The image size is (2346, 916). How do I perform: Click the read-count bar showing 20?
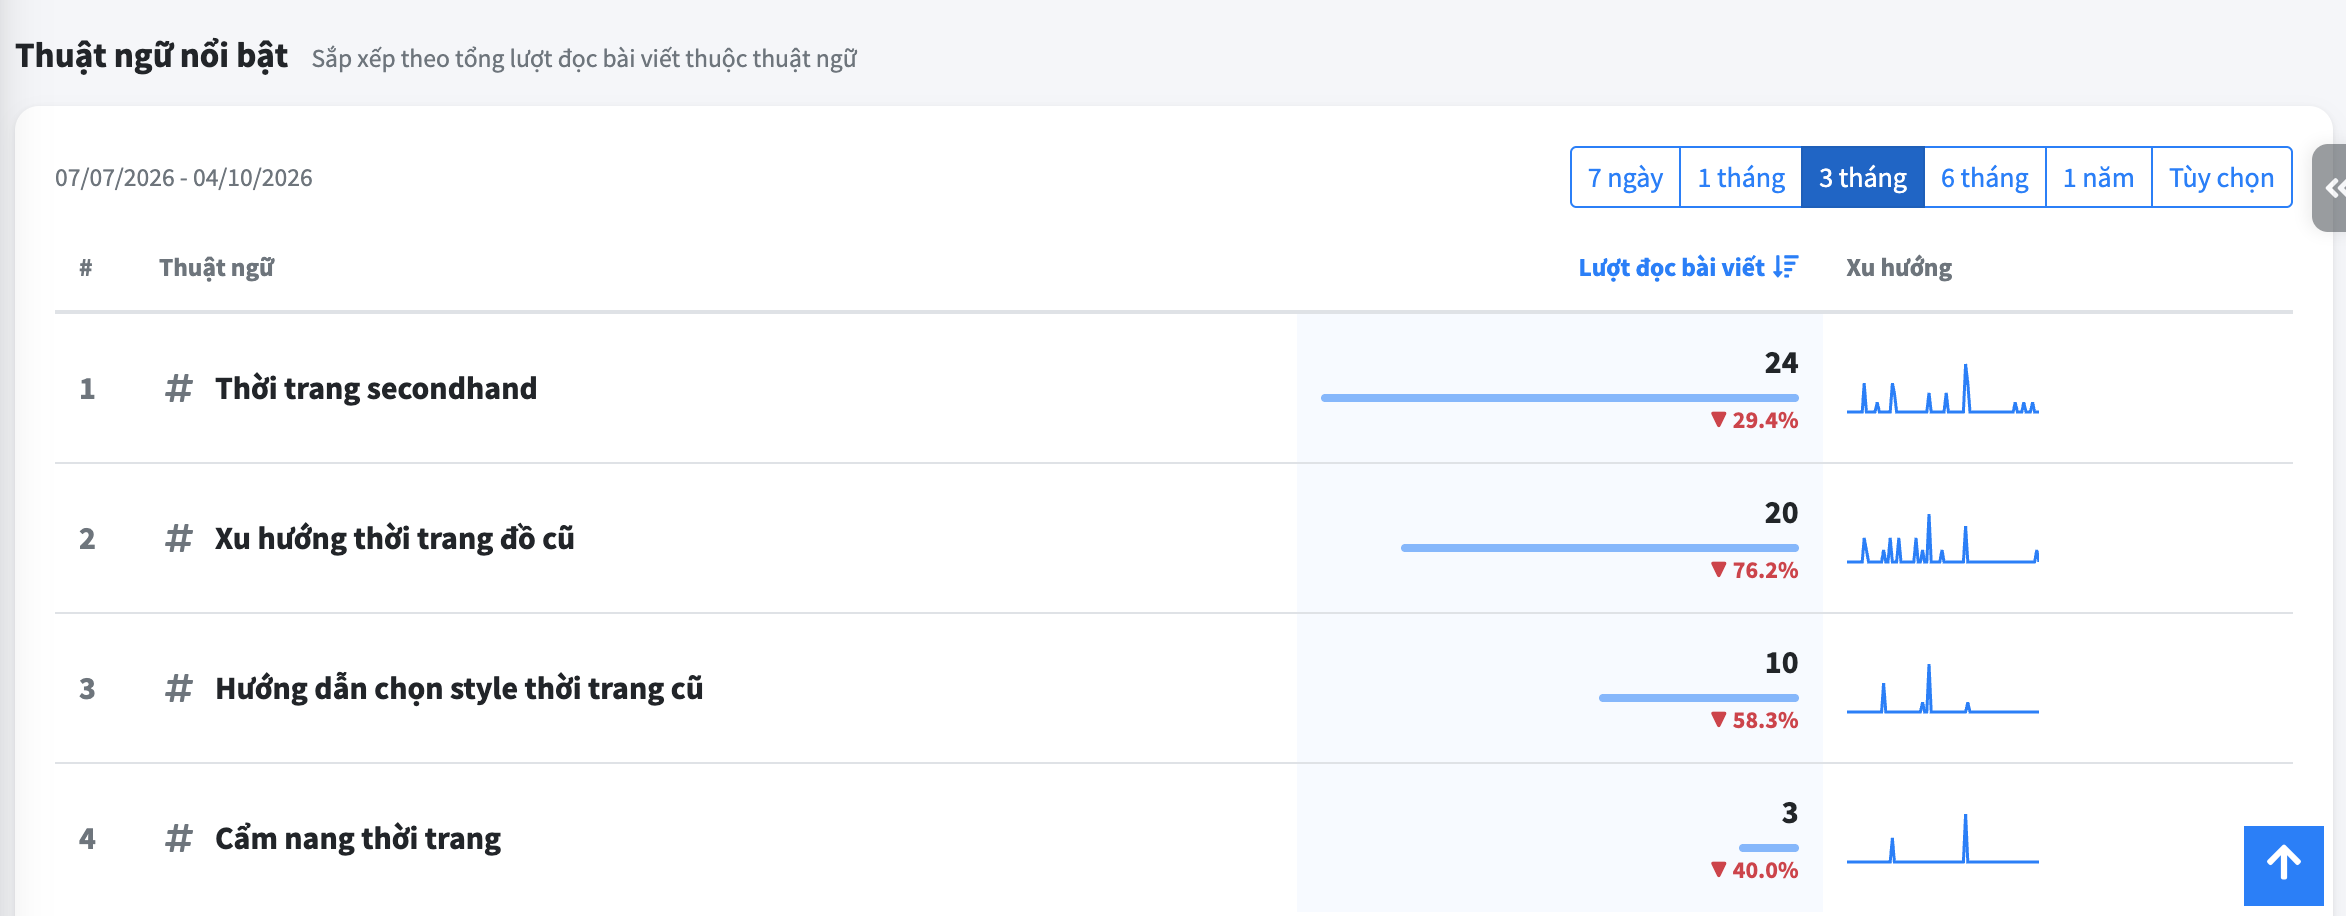point(1600,548)
